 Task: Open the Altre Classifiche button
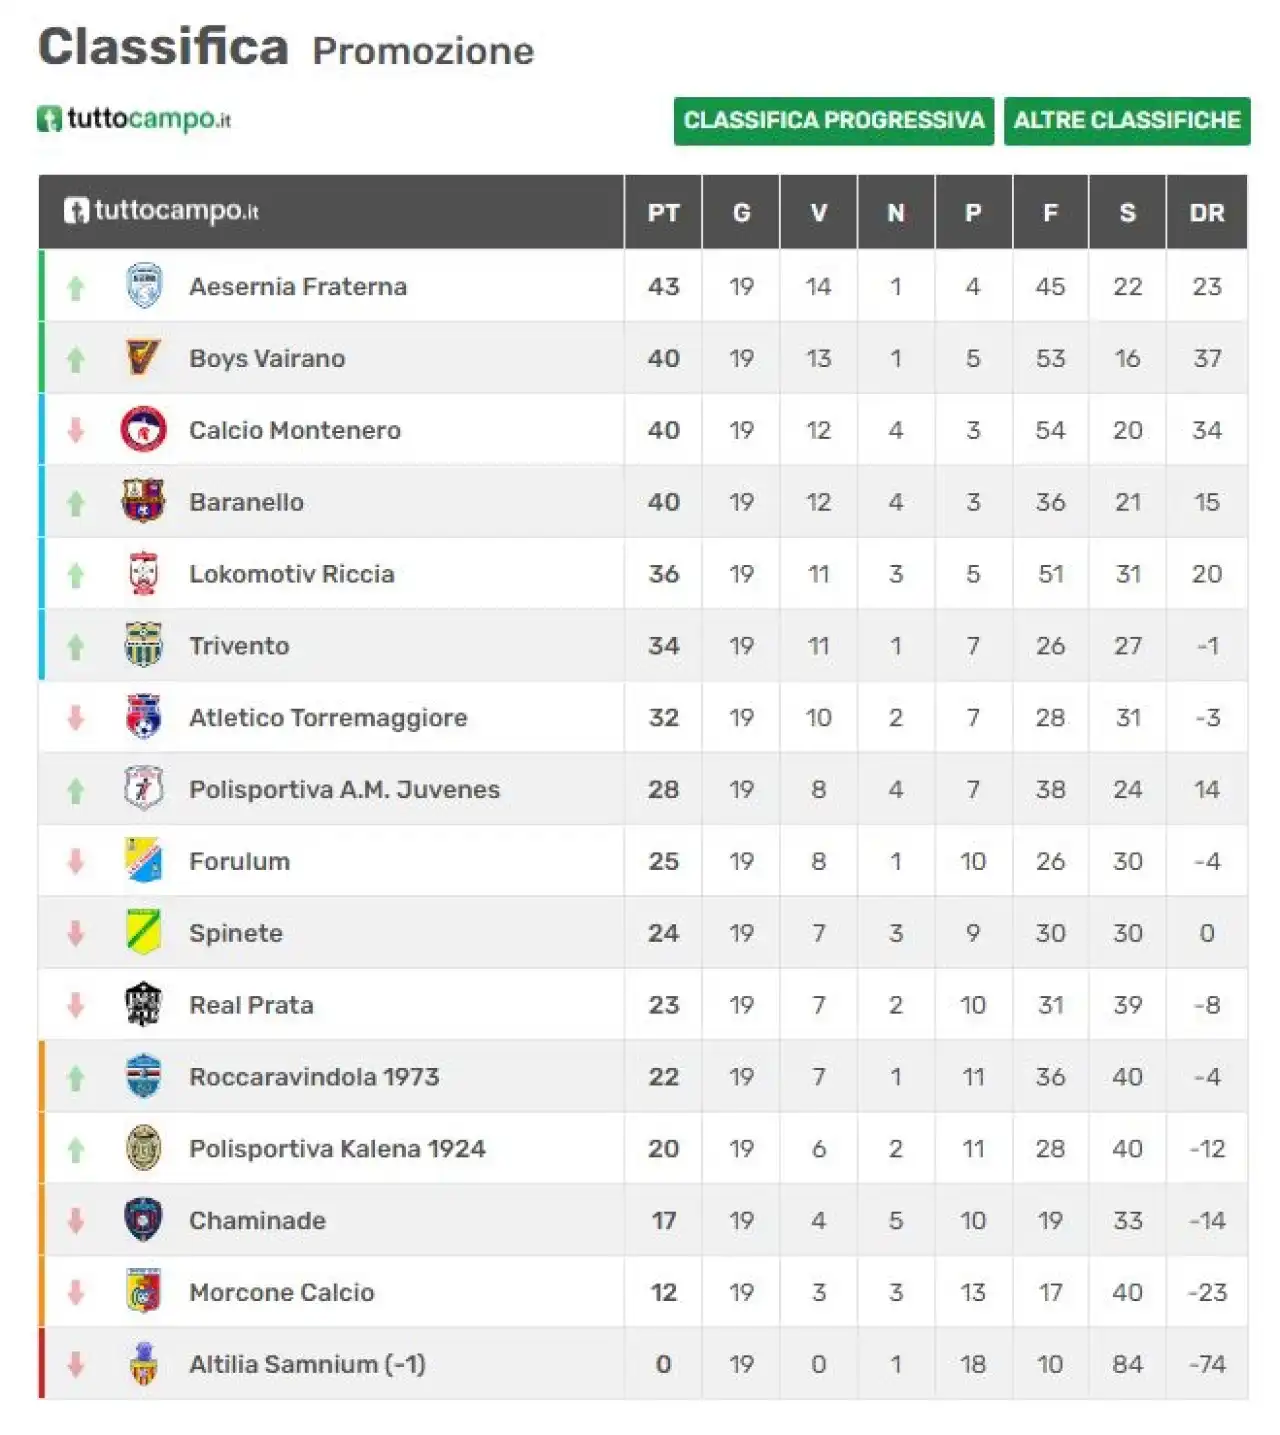tap(1127, 121)
